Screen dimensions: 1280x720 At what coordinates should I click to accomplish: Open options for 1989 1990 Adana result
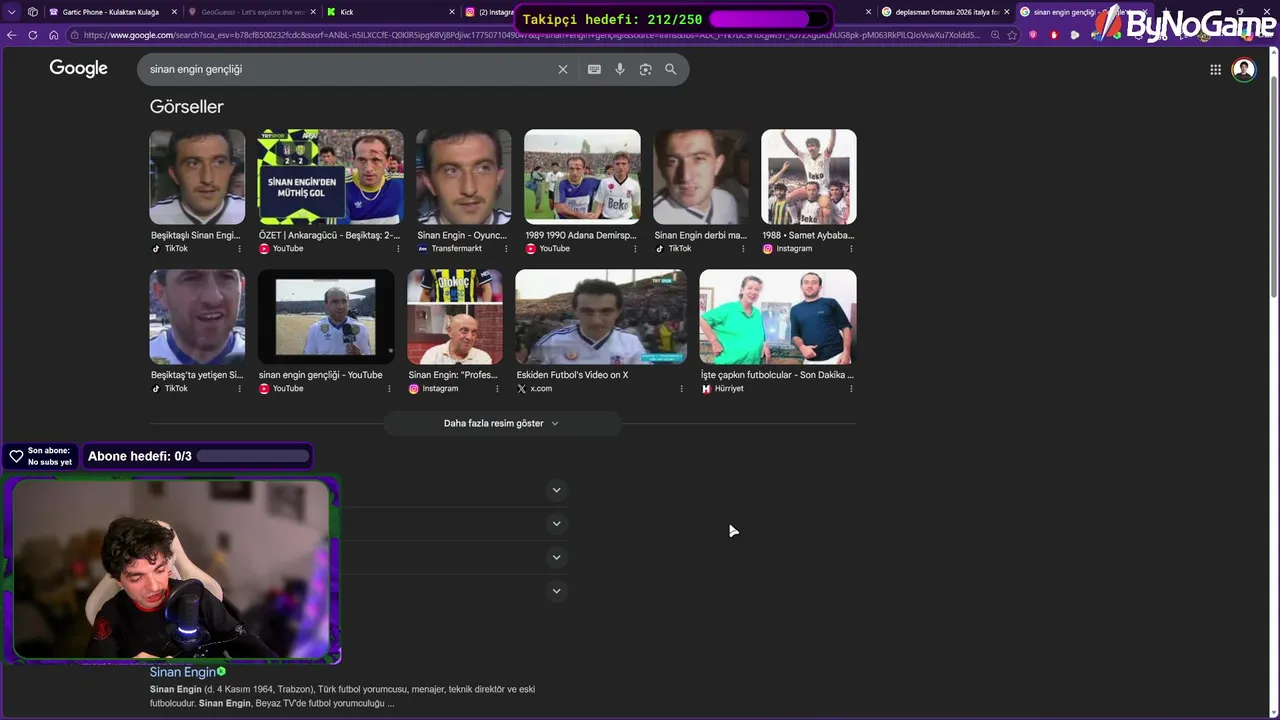click(x=634, y=249)
